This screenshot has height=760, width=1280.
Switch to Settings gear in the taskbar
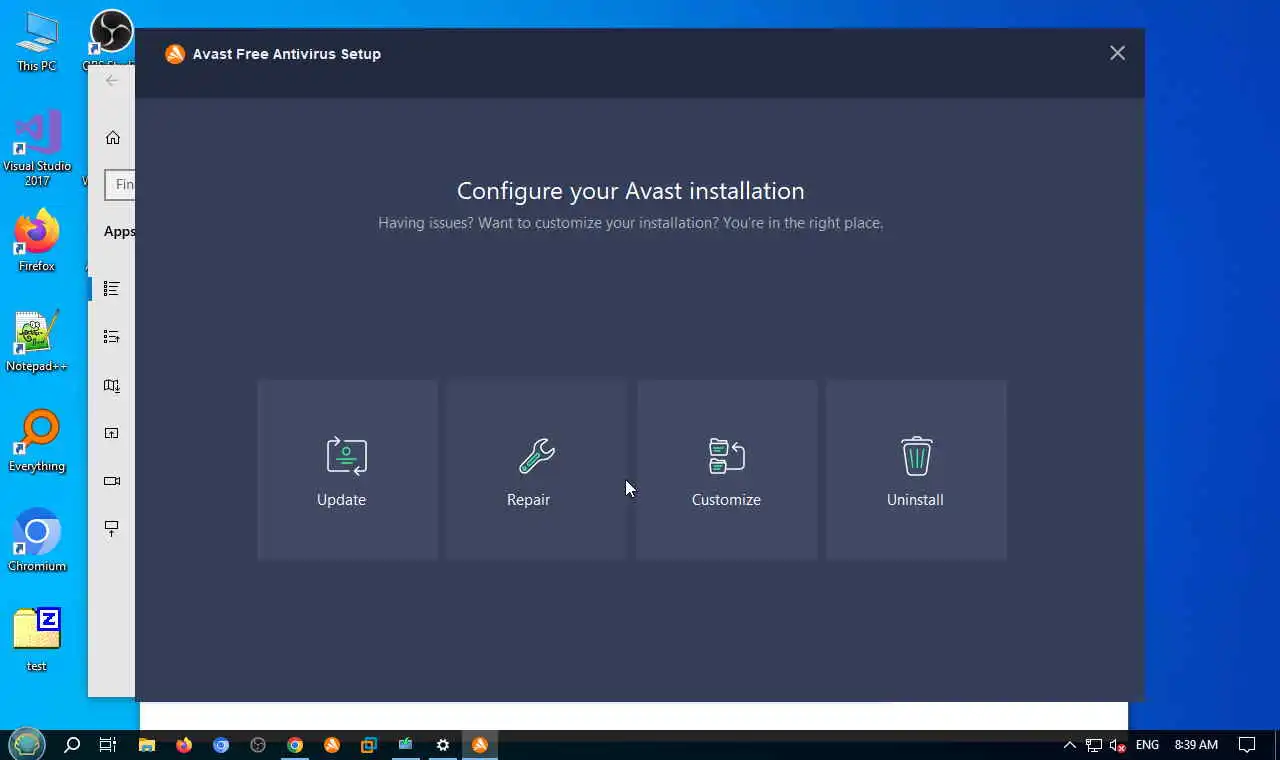(443, 744)
